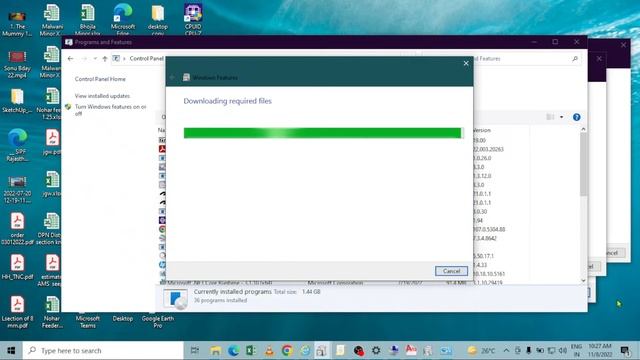This screenshot has height=360, width=640.
Task: Open File Explorer from taskbar
Action: (x=216, y=351)
